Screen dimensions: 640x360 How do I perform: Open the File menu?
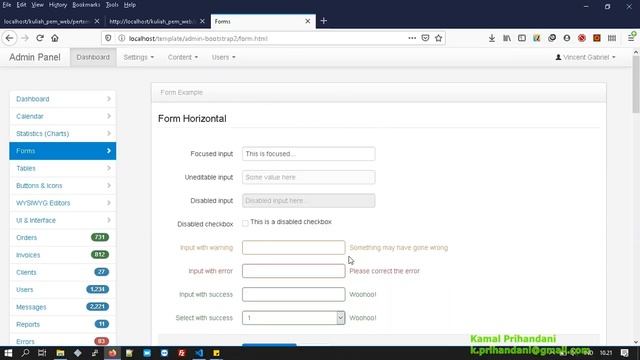[x=7, y=5]
